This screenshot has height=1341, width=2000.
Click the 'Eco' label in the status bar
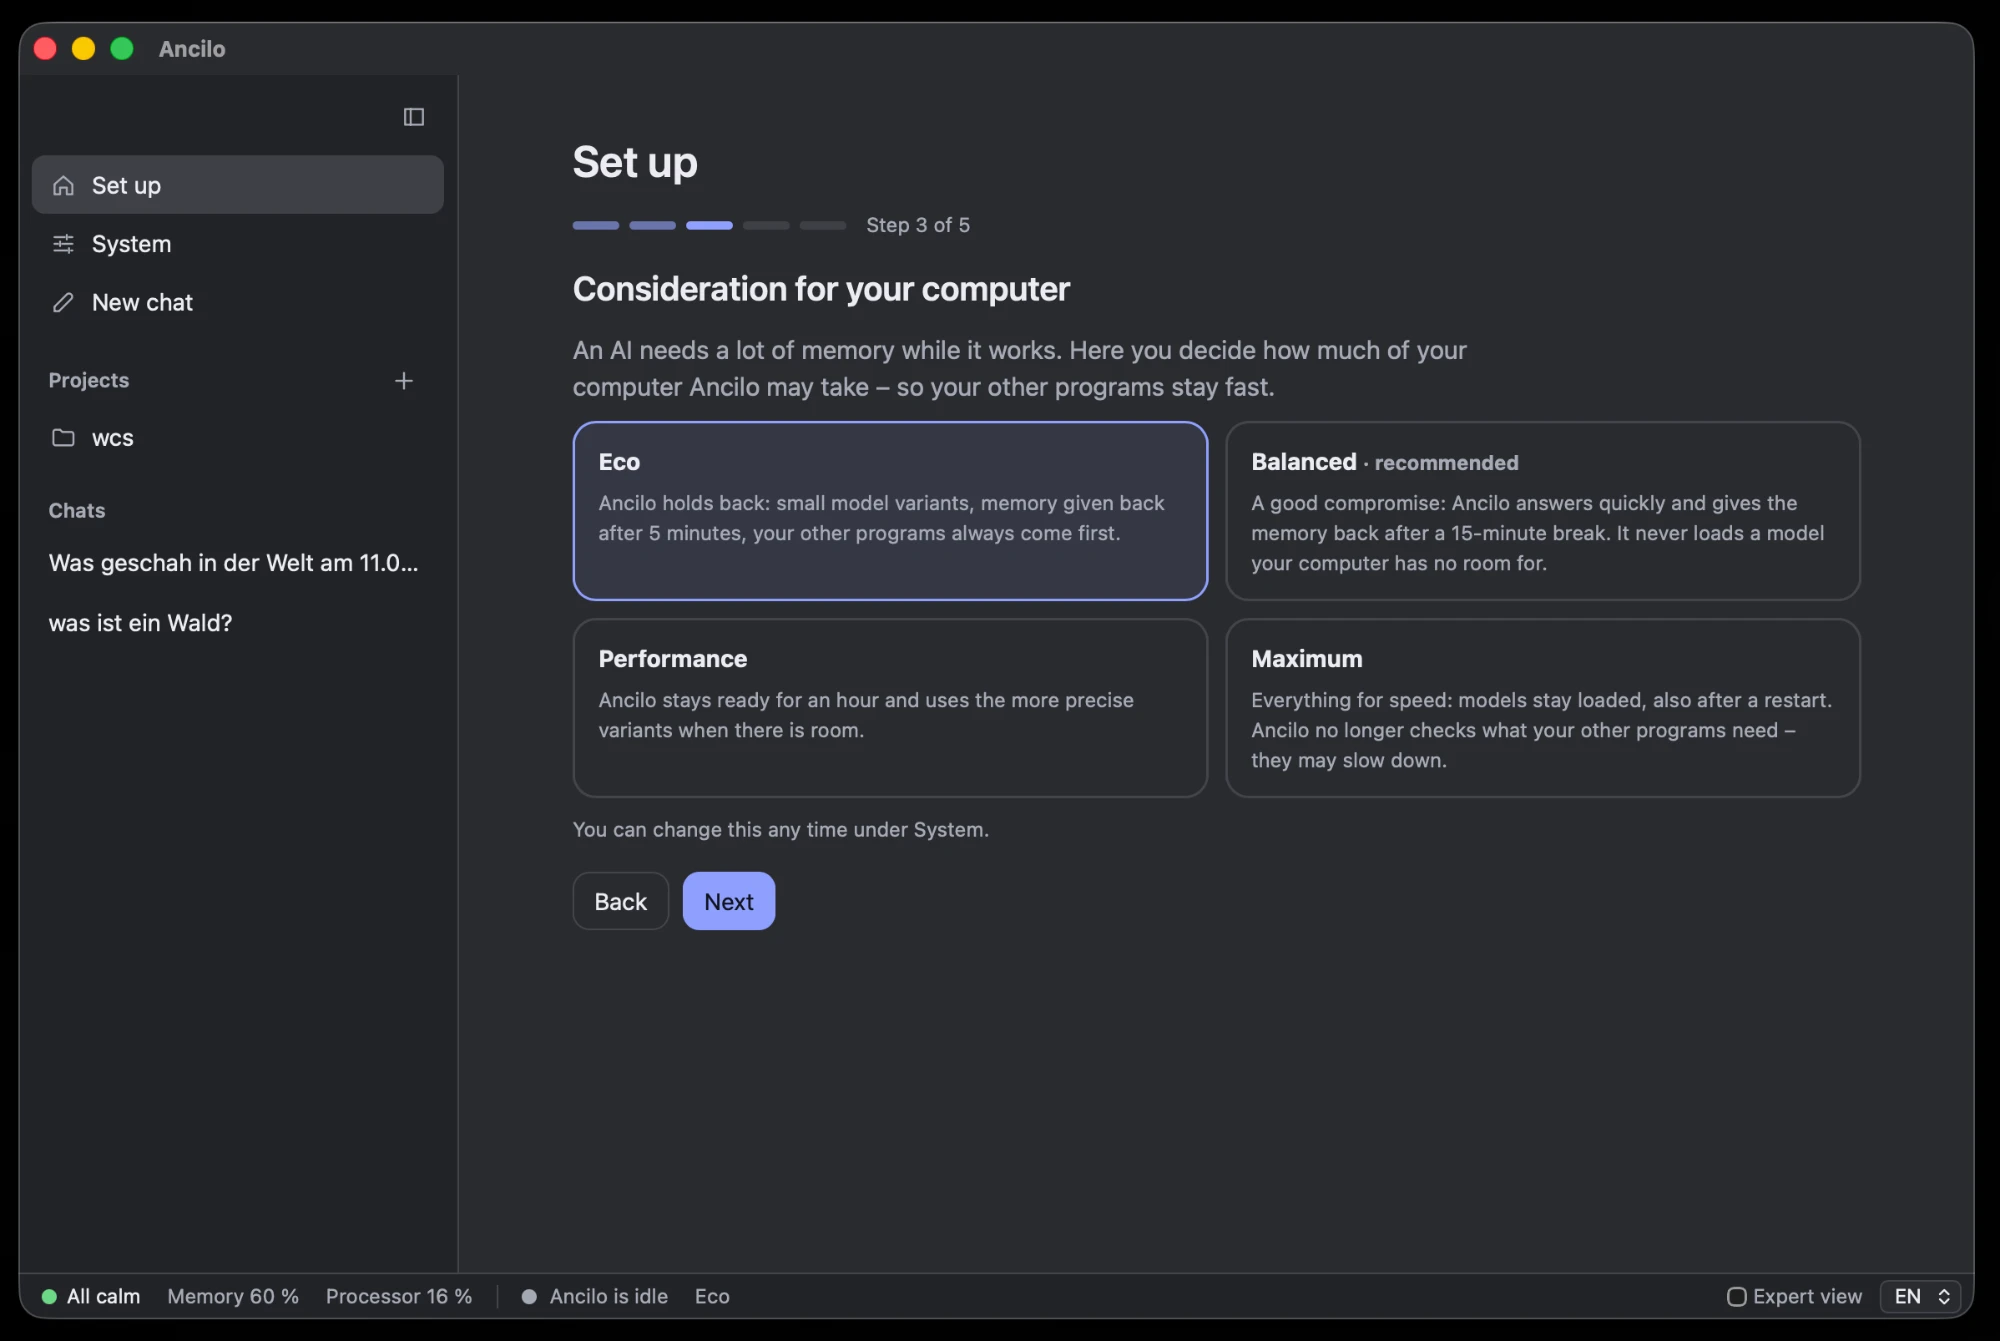712,1296
